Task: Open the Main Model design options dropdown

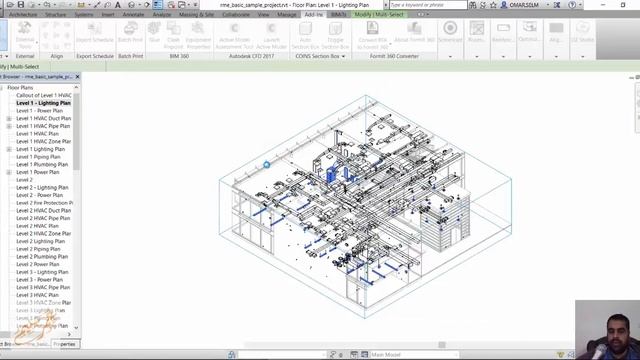Action: pos(414,355)
